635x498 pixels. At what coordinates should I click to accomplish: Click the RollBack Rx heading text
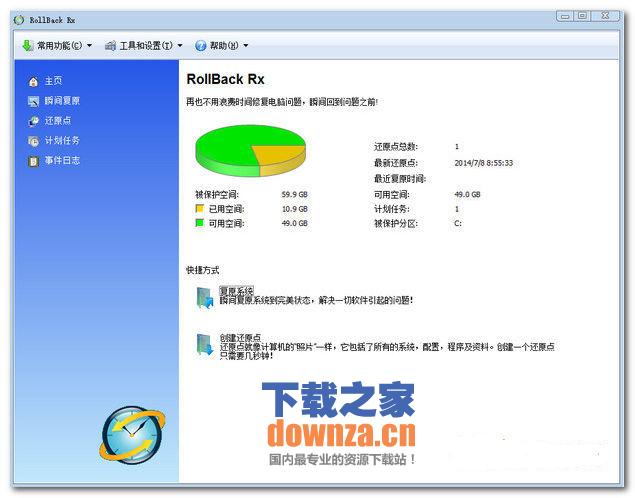click(x=225, y=79)
